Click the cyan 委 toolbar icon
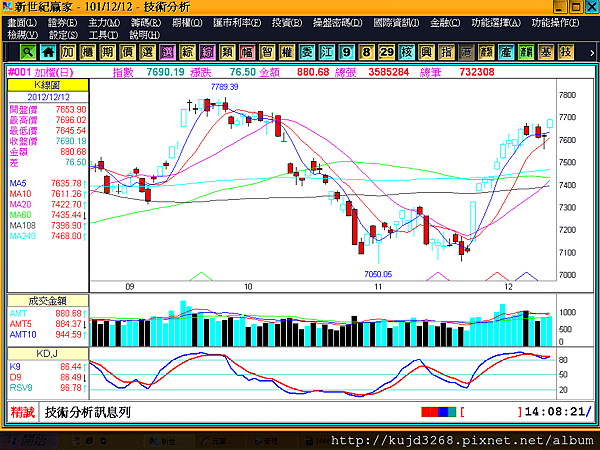Screen dimensions: 600x450 (307, 52)
